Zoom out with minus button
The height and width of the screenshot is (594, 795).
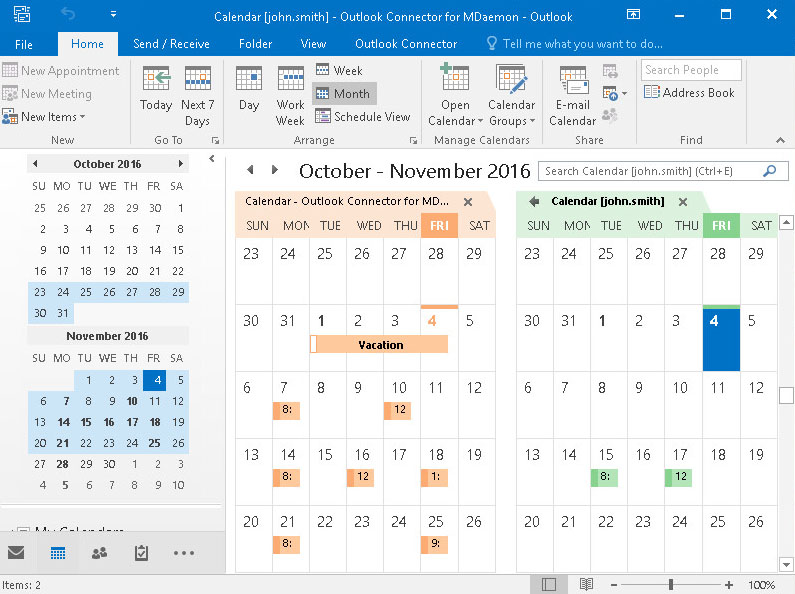click(613, 585)
